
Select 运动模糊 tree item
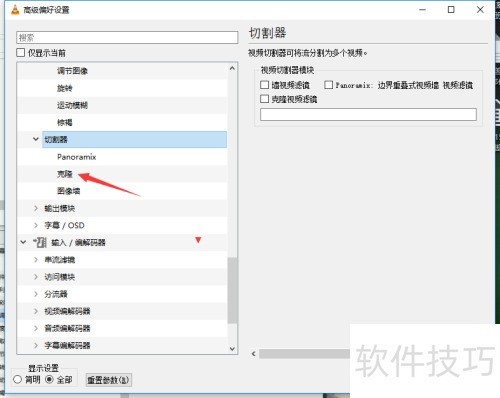[72, 105]
